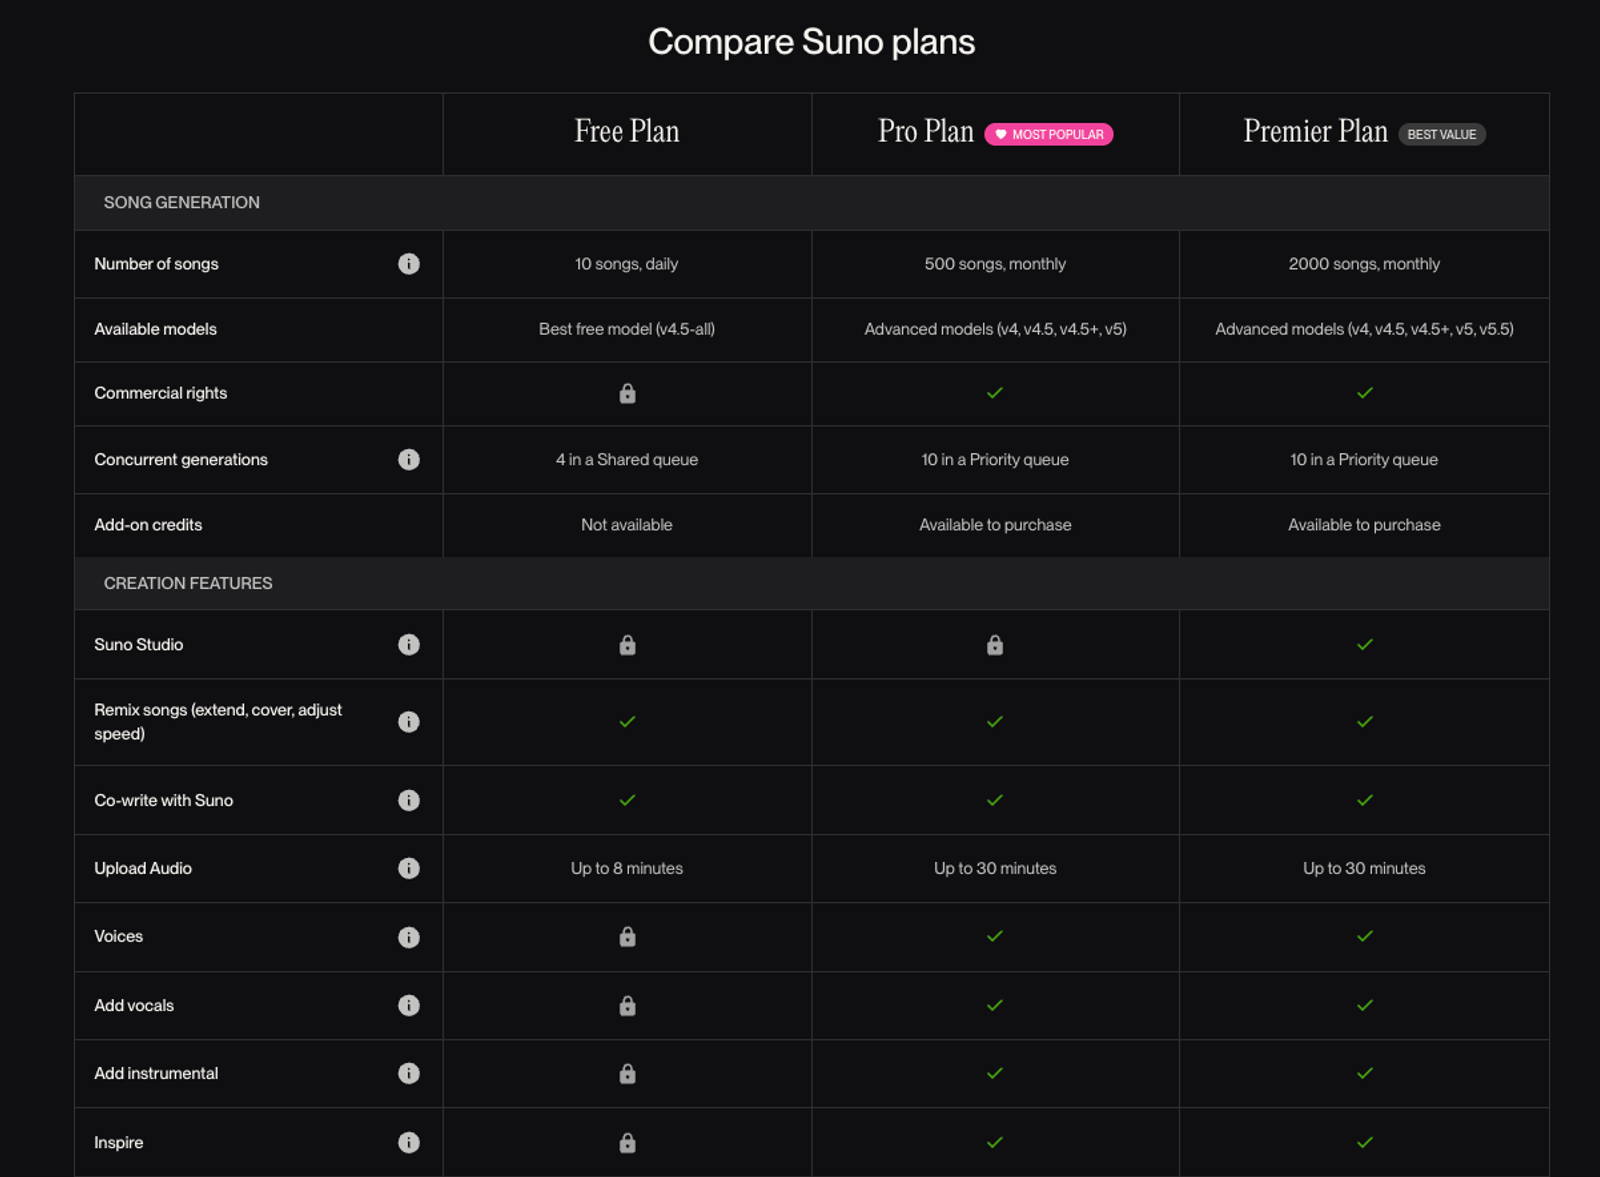
Task: Click Pro Plan lock icon for Suno Studio
Action: [x=995, y=645]
